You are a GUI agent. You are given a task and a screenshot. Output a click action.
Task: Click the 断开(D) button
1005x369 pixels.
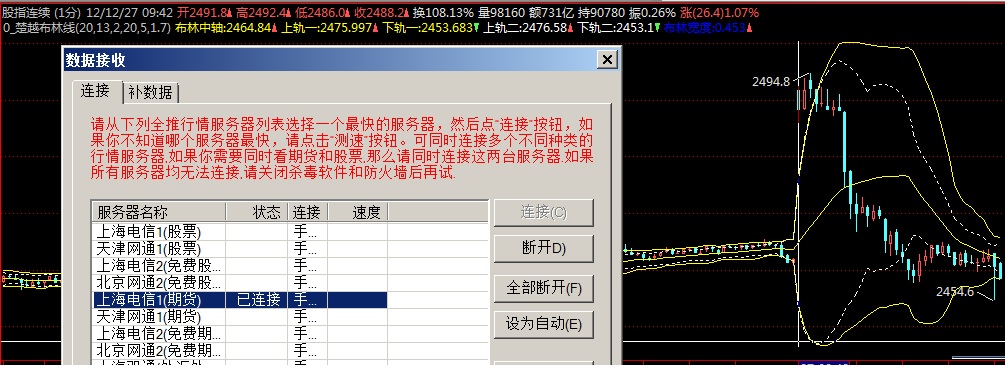click(544, 249)
